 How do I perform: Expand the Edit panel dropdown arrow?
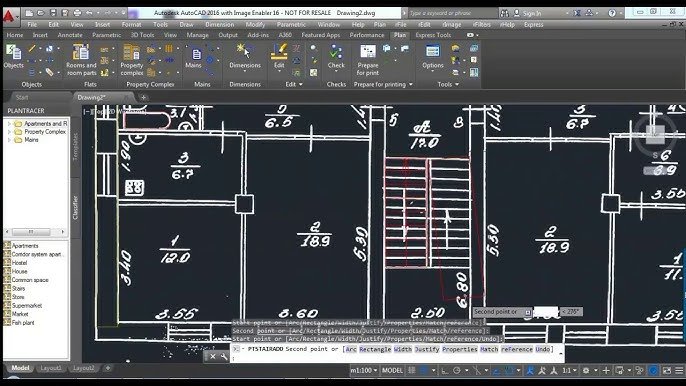[x=301, y=84]
